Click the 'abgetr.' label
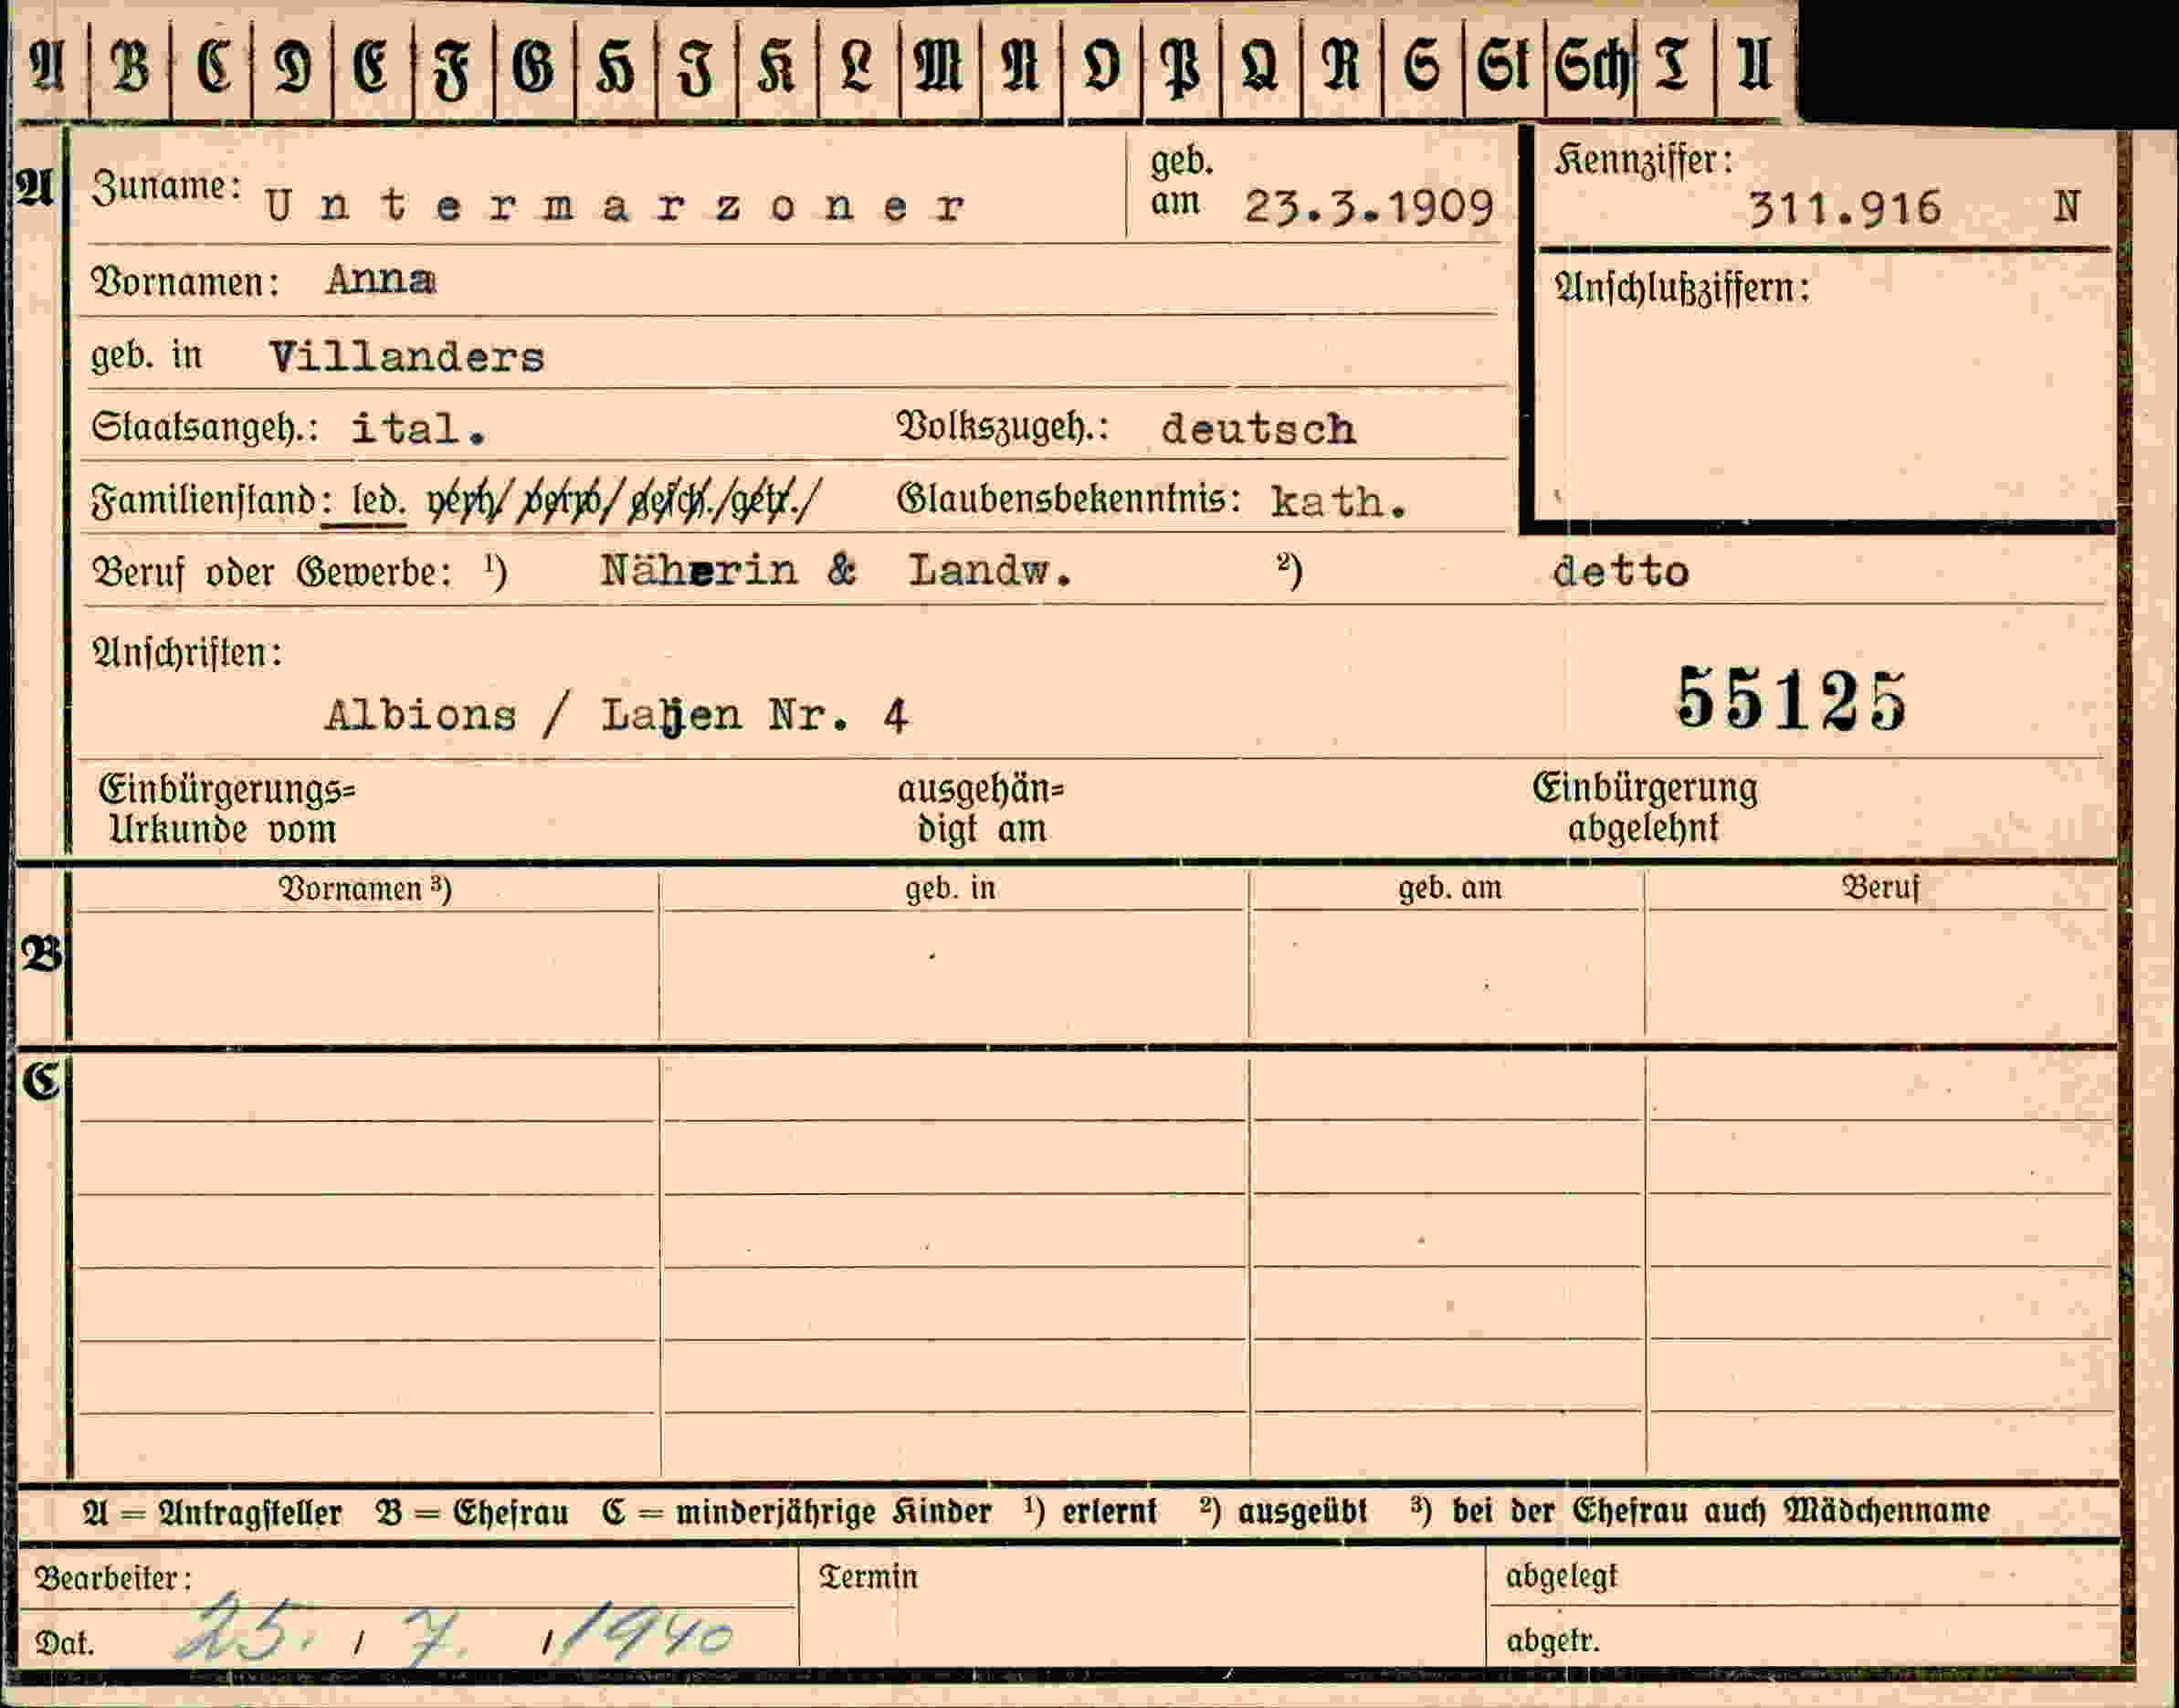Image resolution: width=2179 pixels, height=1708 pixels. click(x=1553, y=1641)
